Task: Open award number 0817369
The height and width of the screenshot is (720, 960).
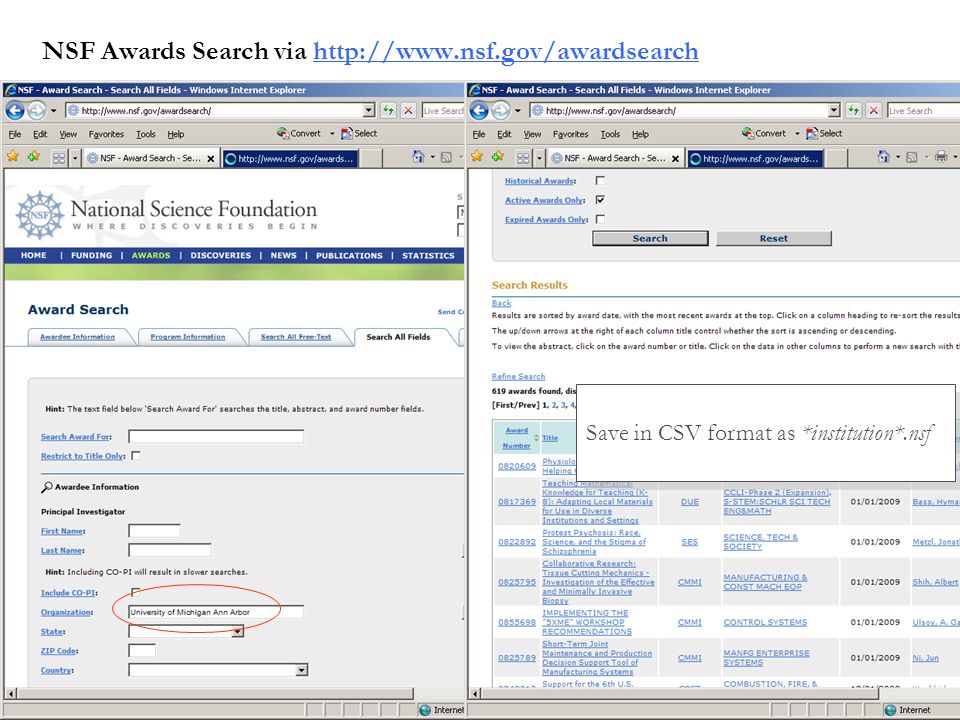Action: click(517, 501)
